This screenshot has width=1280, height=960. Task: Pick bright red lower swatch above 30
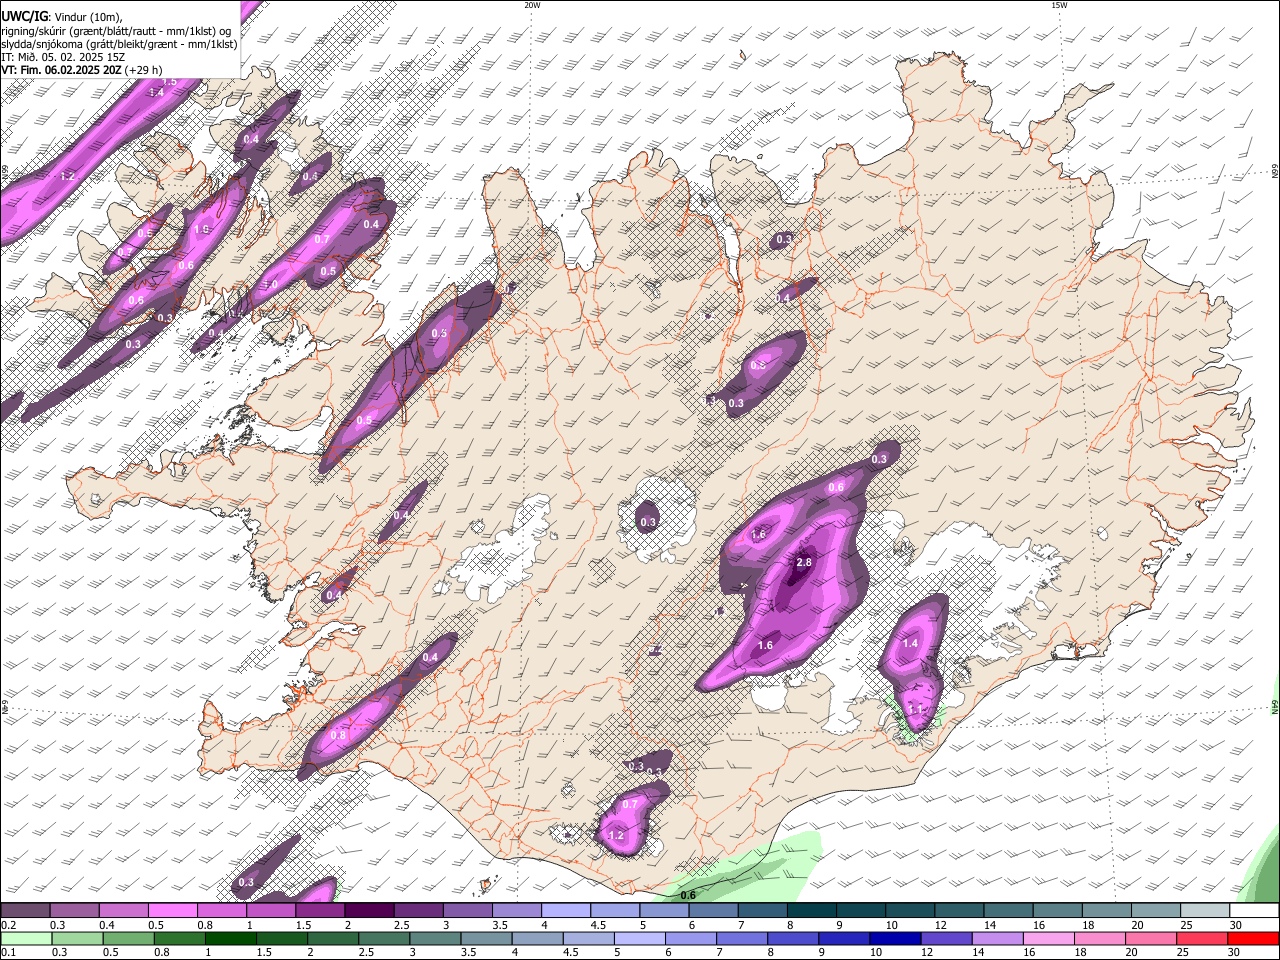click(x=1253, y=939)
